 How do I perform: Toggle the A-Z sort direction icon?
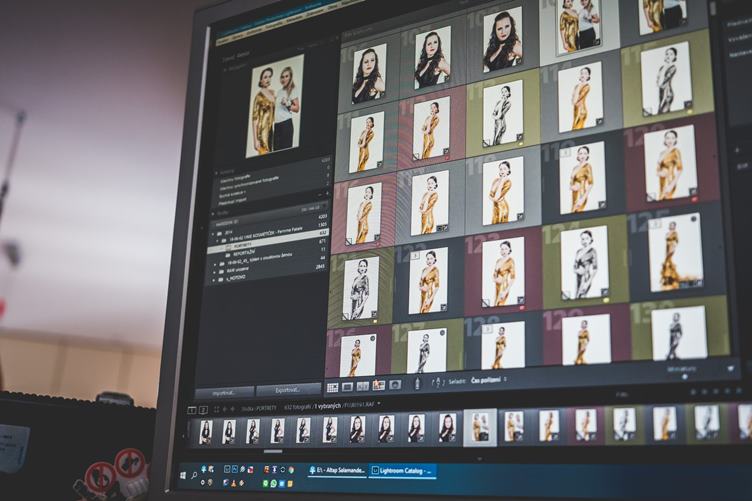(437, 383)
